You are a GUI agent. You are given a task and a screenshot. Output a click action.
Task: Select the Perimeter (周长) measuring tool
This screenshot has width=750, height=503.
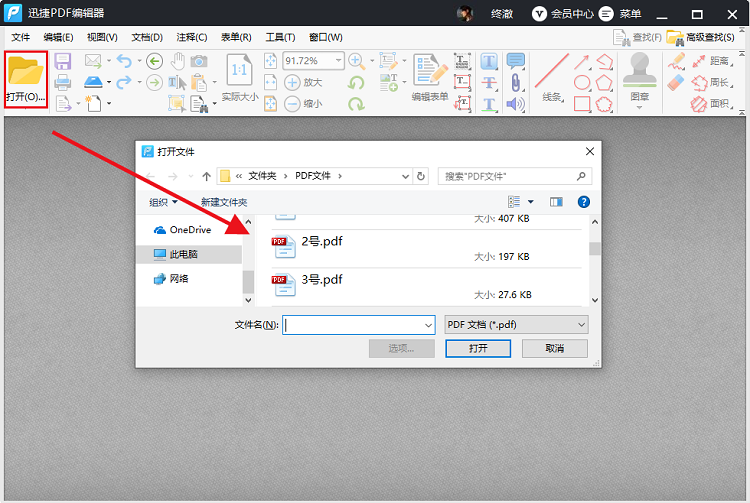coord(712,82)
